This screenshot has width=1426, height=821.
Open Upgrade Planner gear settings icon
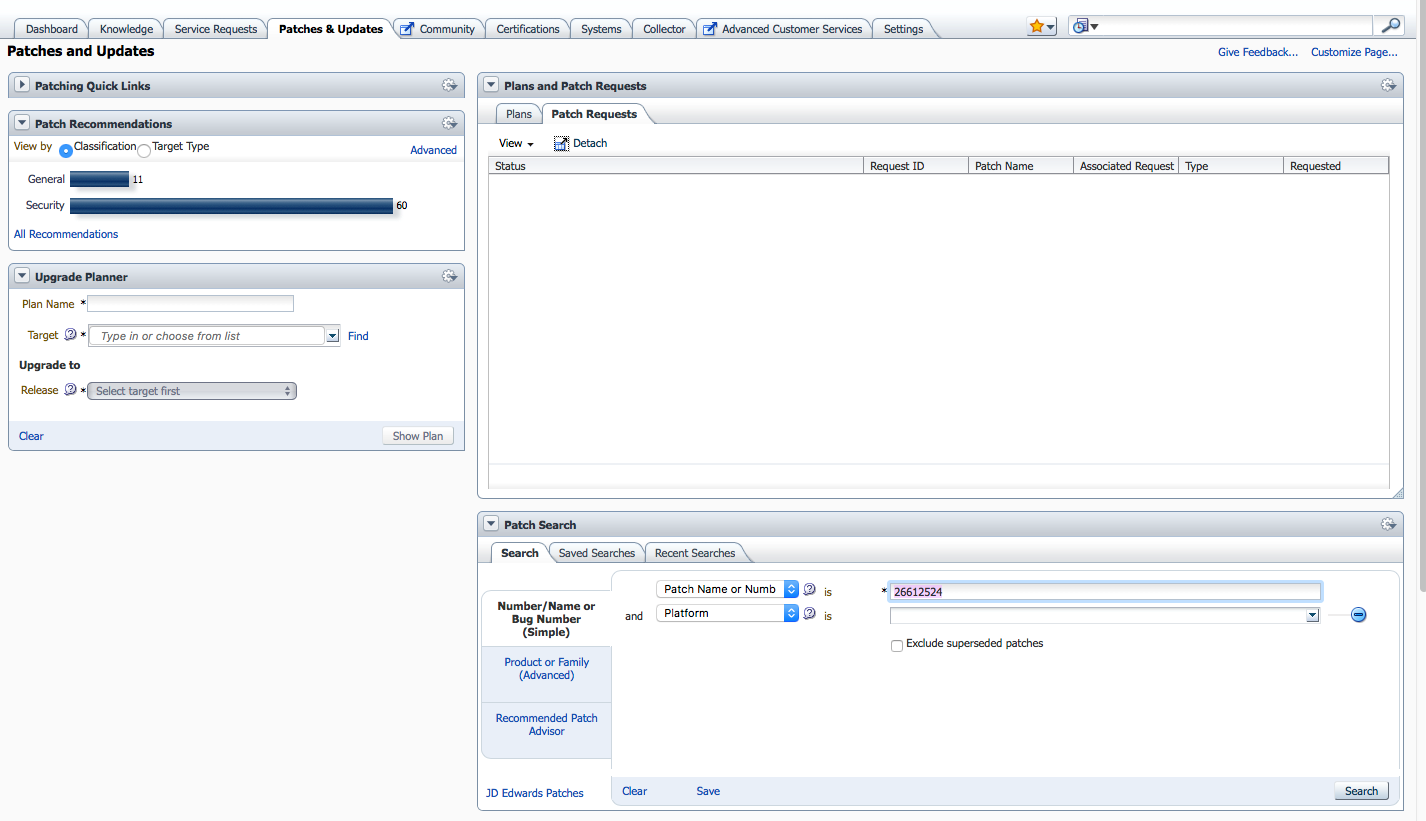click(x=449, y=276)
